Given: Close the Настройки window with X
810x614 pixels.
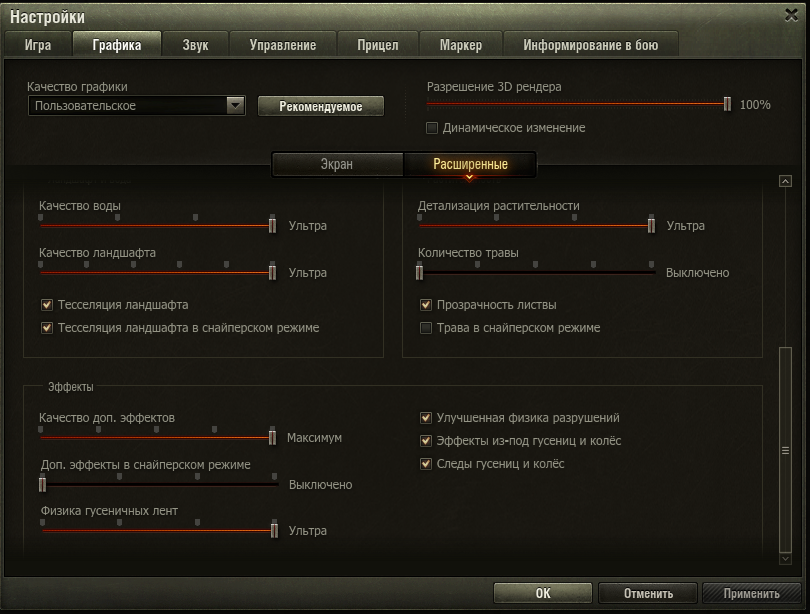Looking at the screenshot, I should click(x=791, y=15).
